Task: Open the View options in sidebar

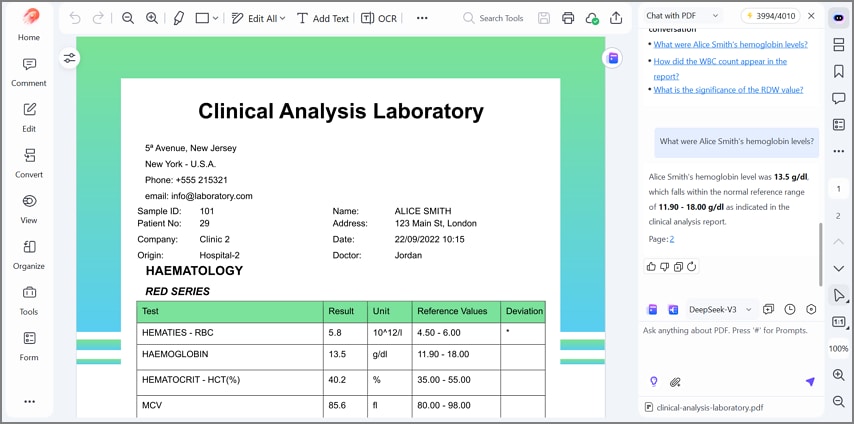Action: click(29, 209)
